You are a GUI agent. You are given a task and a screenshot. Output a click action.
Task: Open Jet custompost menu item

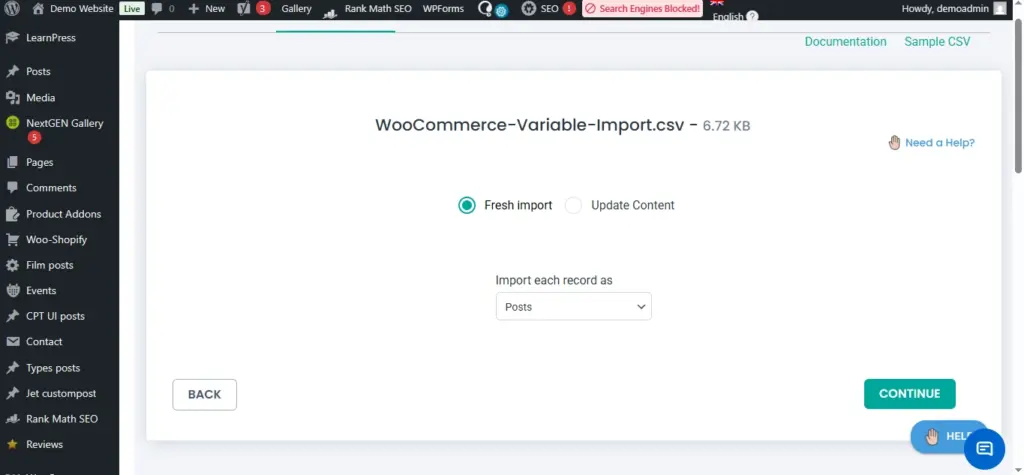(x=59, y=393)
